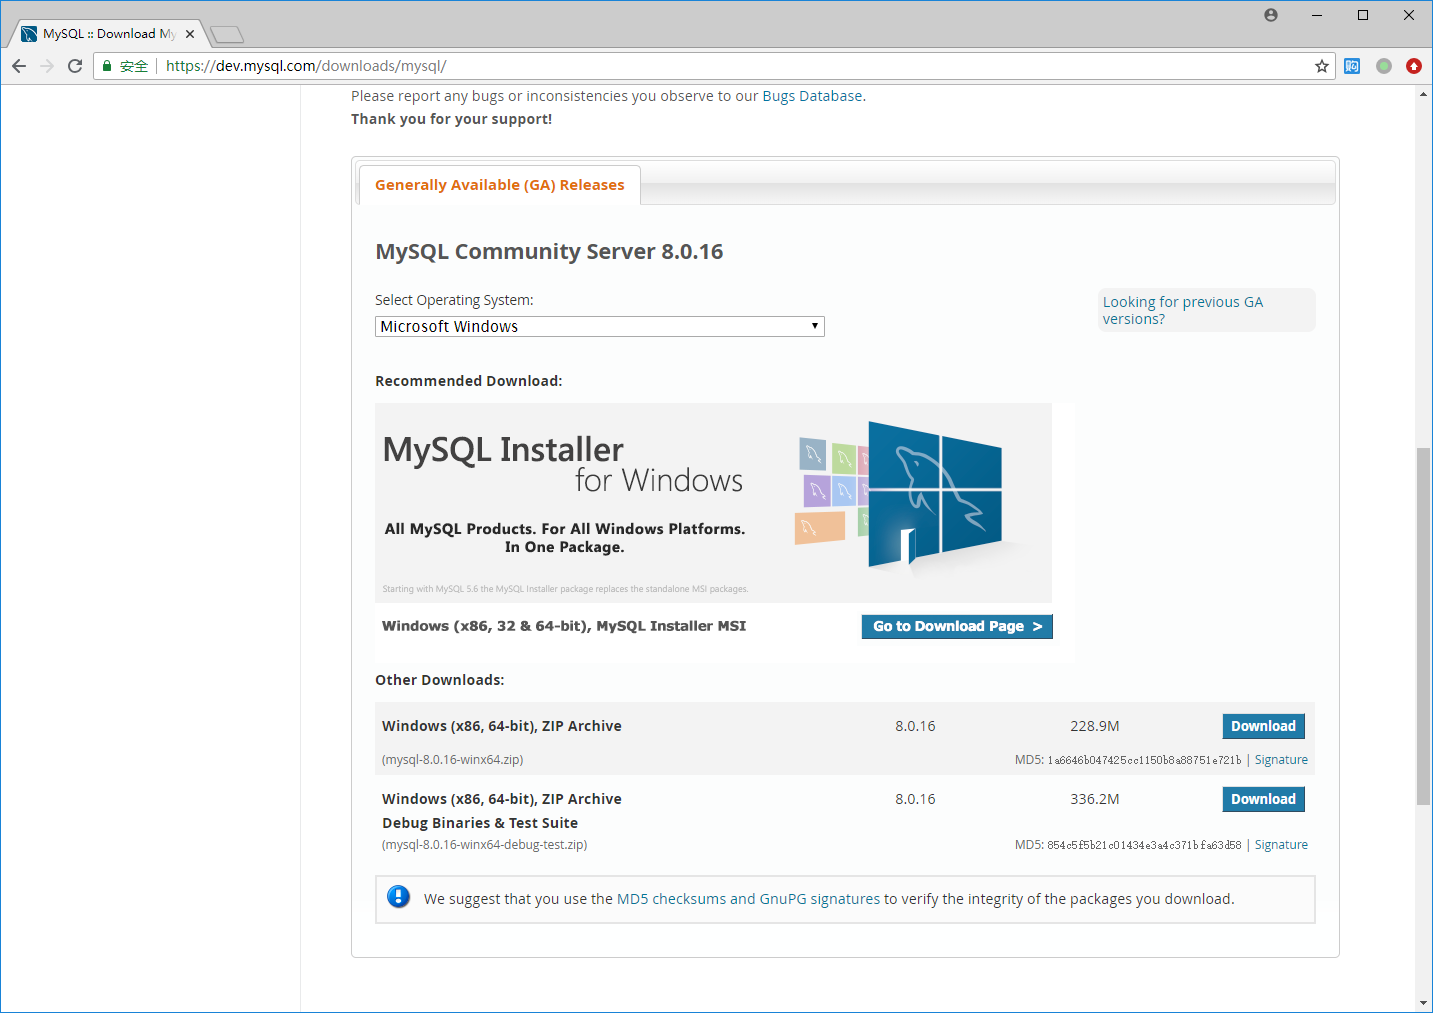The image size is (1433, 1013).
Task: Click the scrollbar up arrow
Action: click(1423, 94)
